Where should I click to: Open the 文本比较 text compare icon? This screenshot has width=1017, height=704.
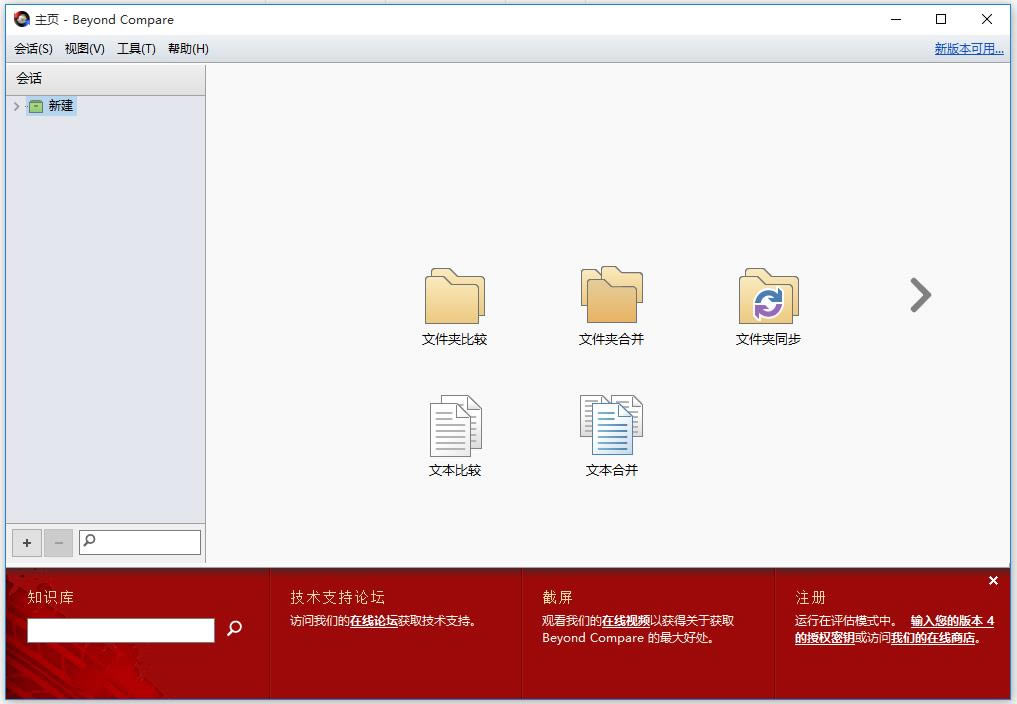pyautogui.click(x=454, y=426)
